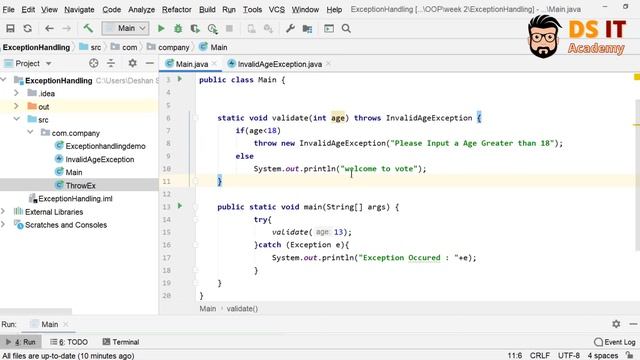Screen dimensions: 640x360
Task: Open the Terminal tool window
Action: [x=121, y=342]
